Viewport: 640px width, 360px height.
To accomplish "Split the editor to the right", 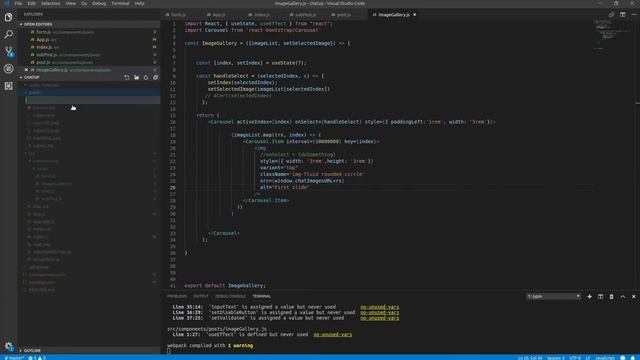I will (x=622, y=14).
